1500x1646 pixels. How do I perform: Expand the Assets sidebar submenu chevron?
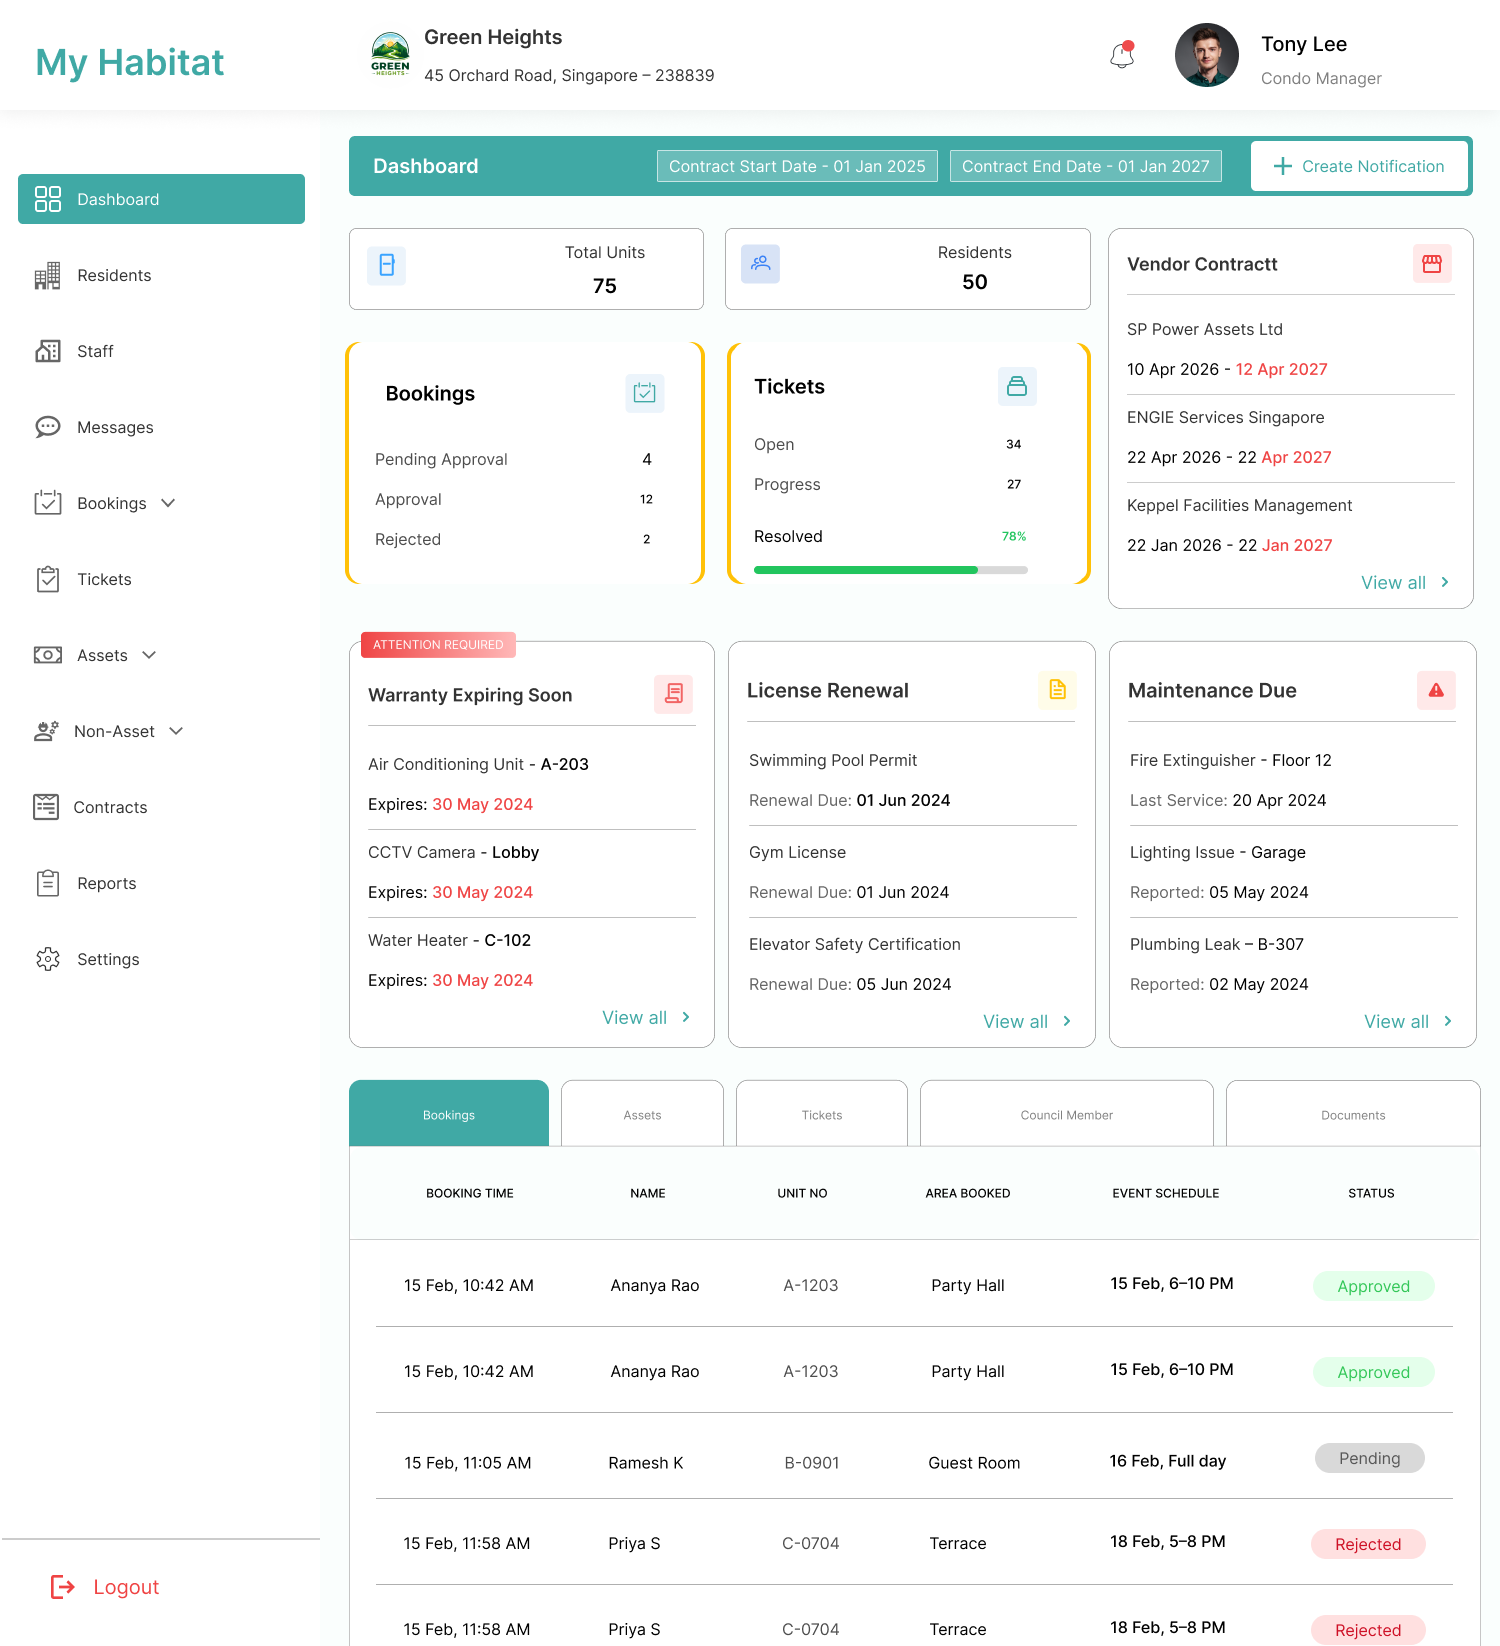point(149,655)
